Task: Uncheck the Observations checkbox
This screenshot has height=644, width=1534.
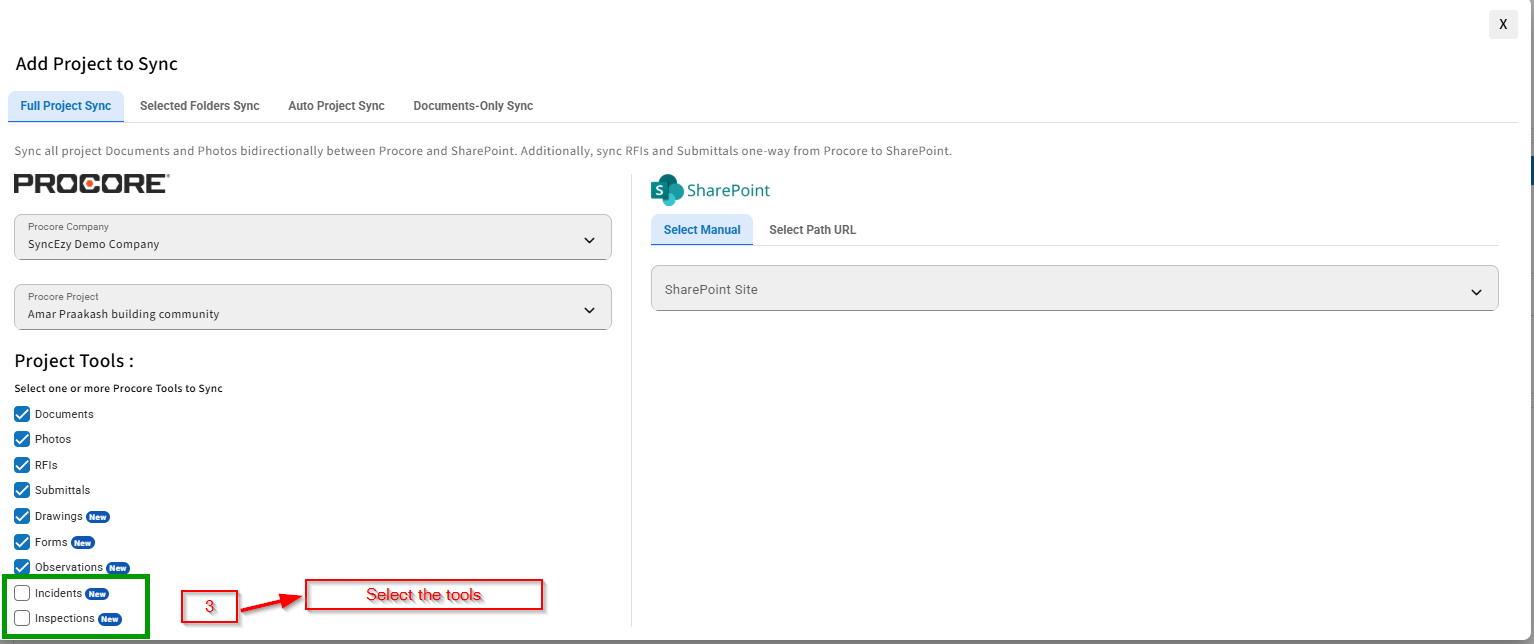Action: pos(22,567)
